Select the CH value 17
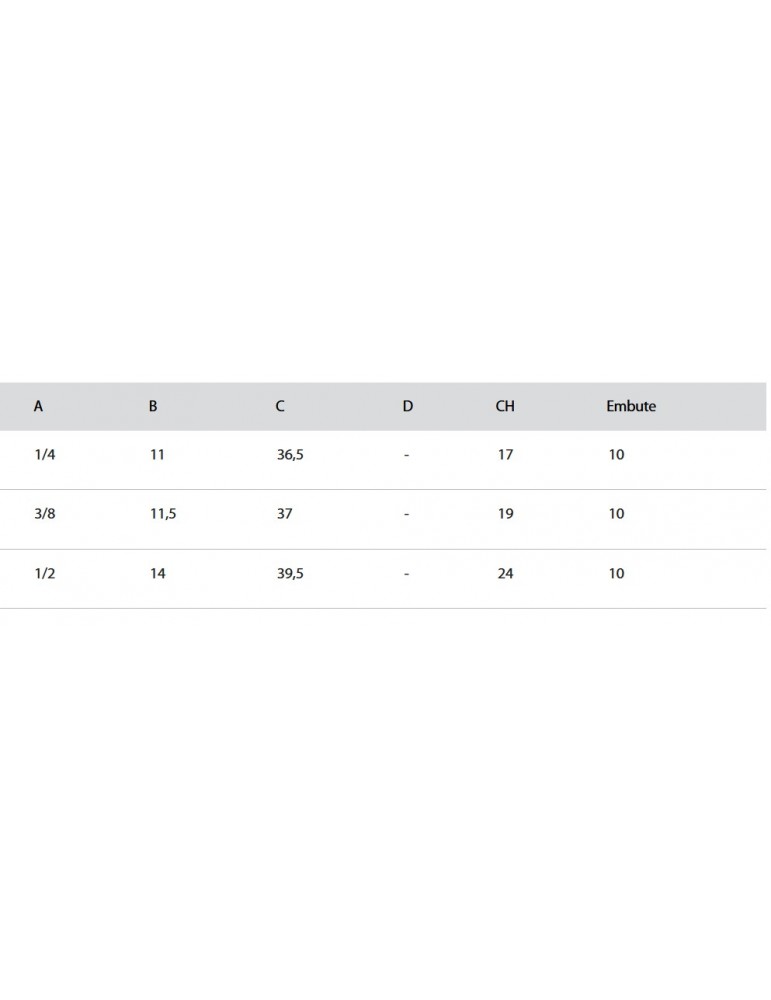Image resolution: width=771 pixels, height=1000 pixels. (x=505, y=455)
